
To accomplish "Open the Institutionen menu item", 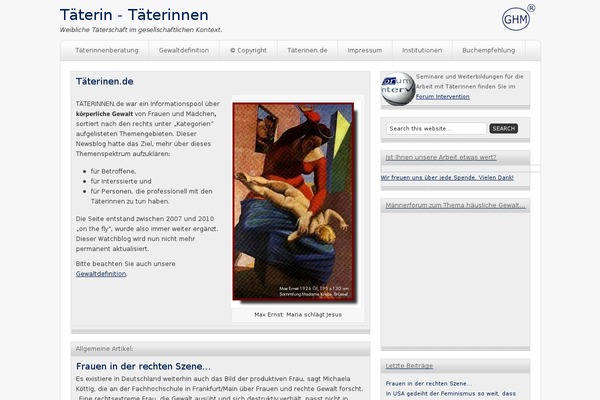I will click(422, 50).
